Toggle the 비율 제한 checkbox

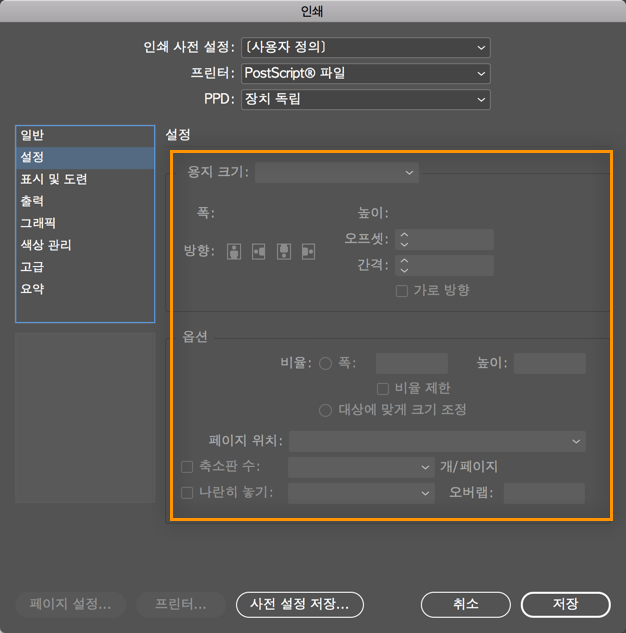pyautogui.click(x=383, y=389)
